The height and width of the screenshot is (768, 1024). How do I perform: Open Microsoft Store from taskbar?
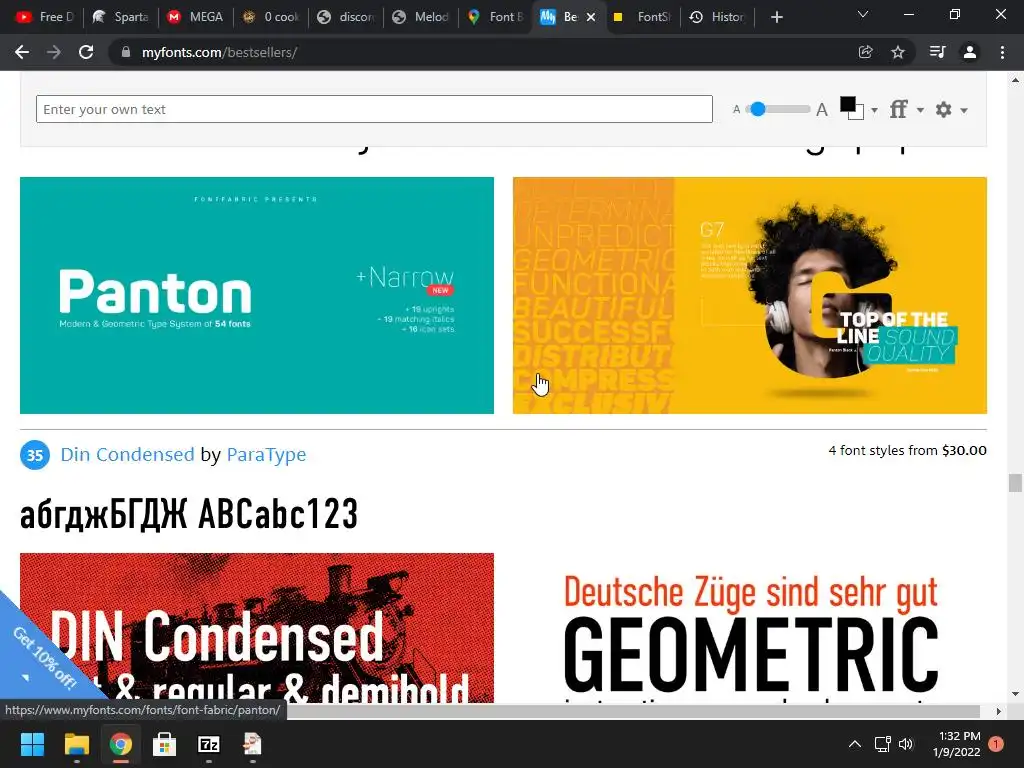165,744
